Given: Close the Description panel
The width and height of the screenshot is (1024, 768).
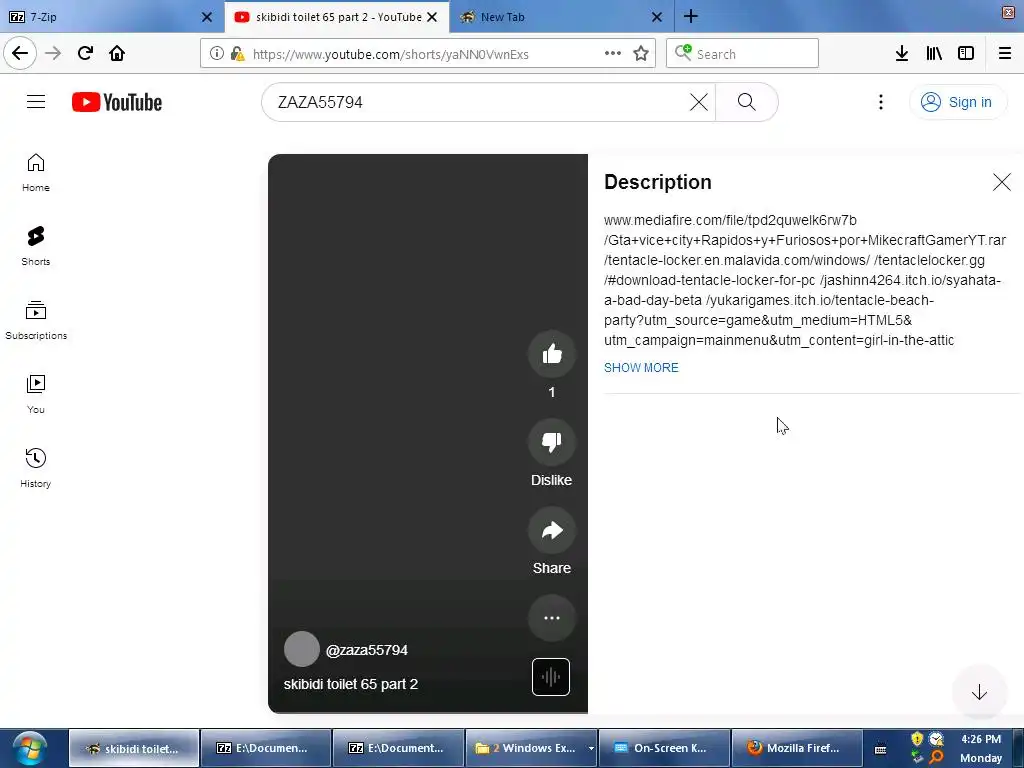Looking at the screenshot, I should click(1002, 182).
